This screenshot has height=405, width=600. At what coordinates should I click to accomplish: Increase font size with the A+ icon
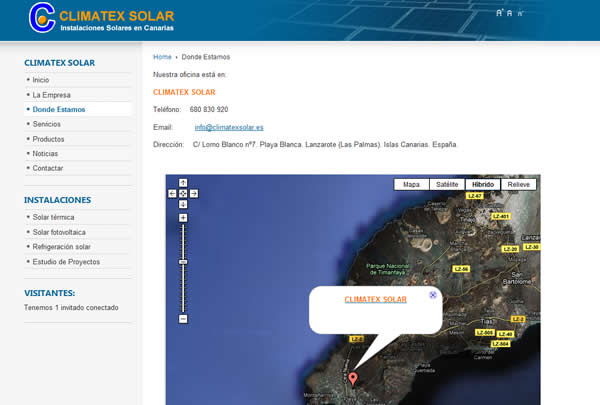point(499,13)
